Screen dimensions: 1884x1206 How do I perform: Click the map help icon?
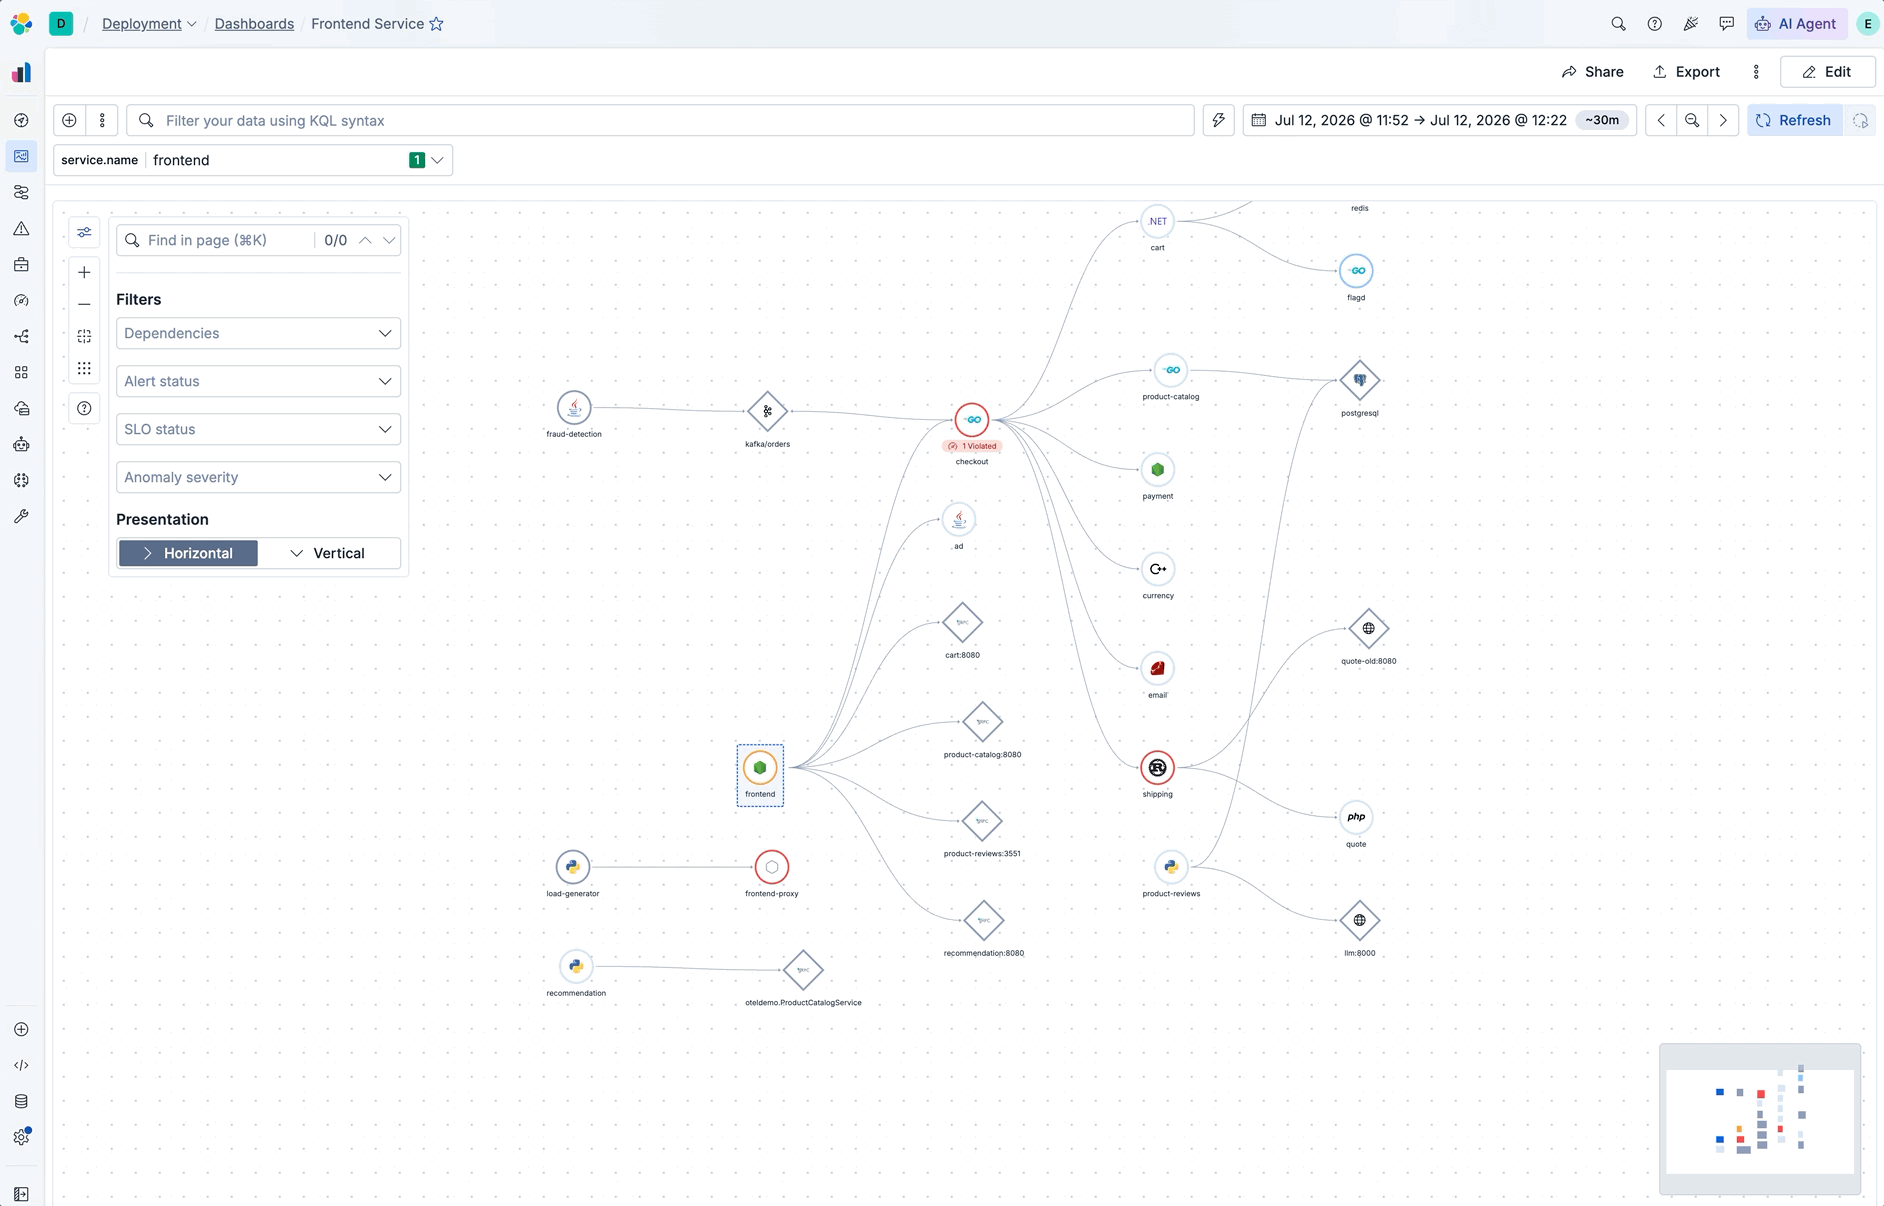[84, 408]
